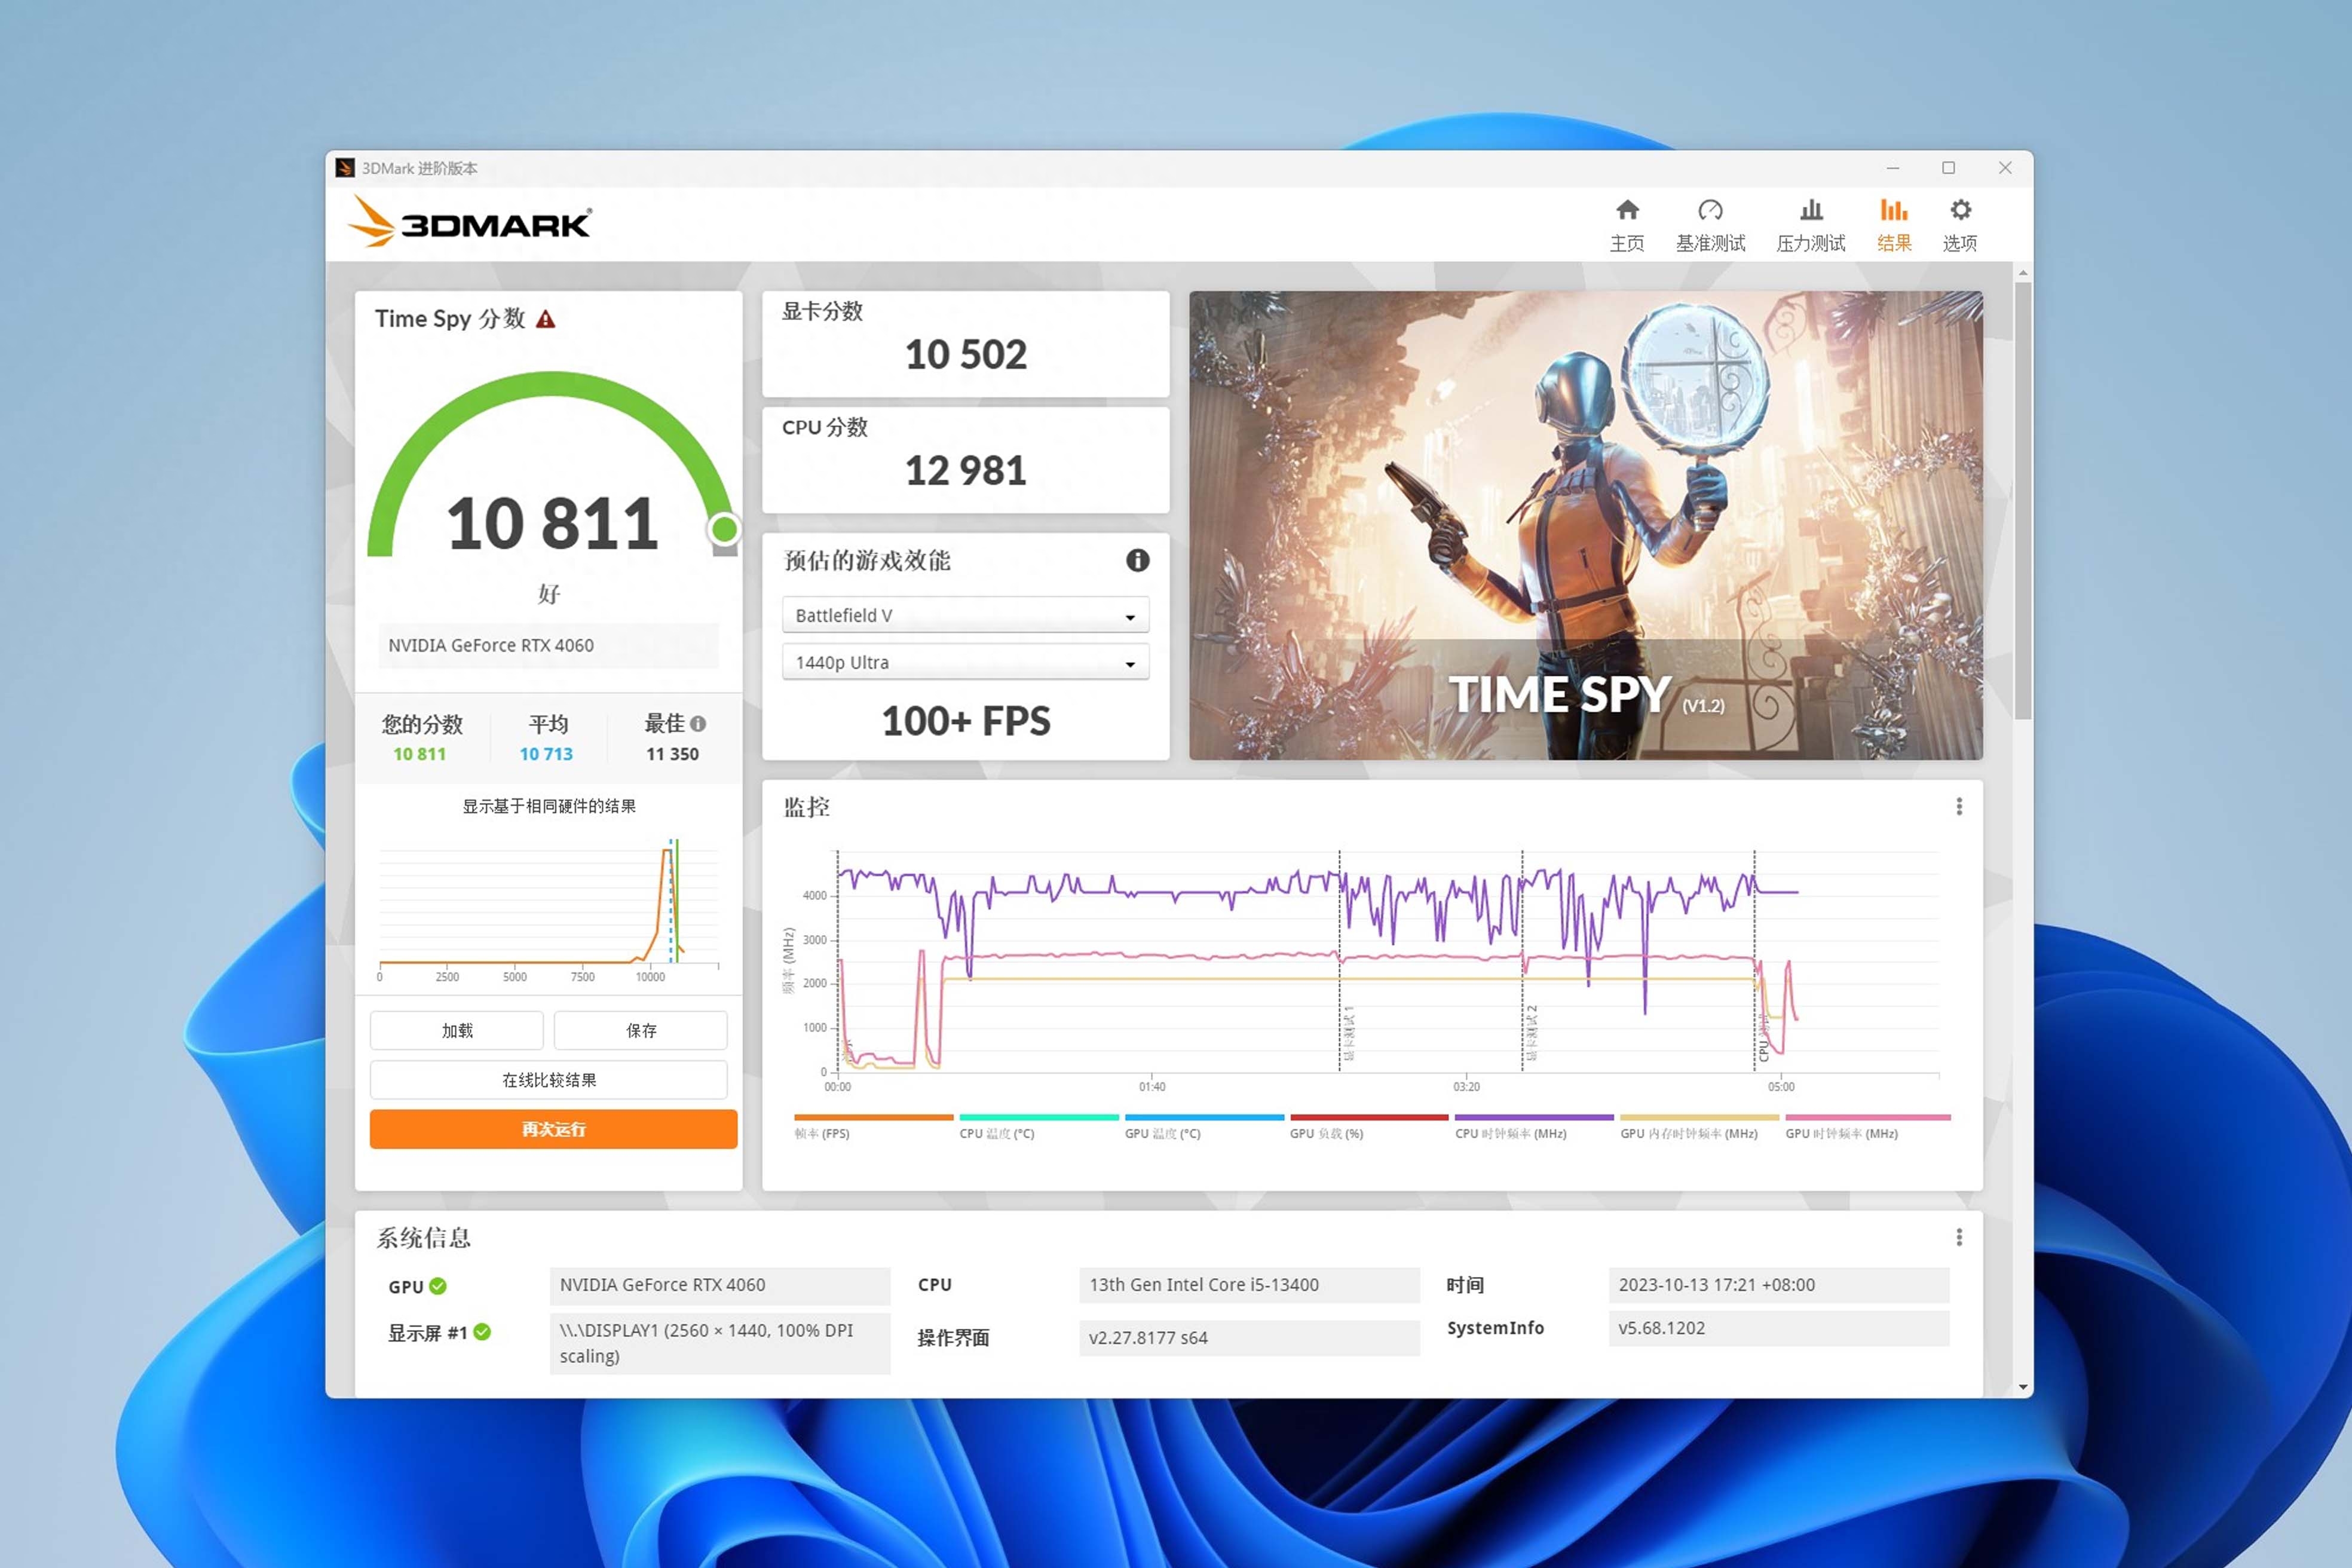
Task: Click the CPU score value 12 981
Action: (x=965, y=471)
